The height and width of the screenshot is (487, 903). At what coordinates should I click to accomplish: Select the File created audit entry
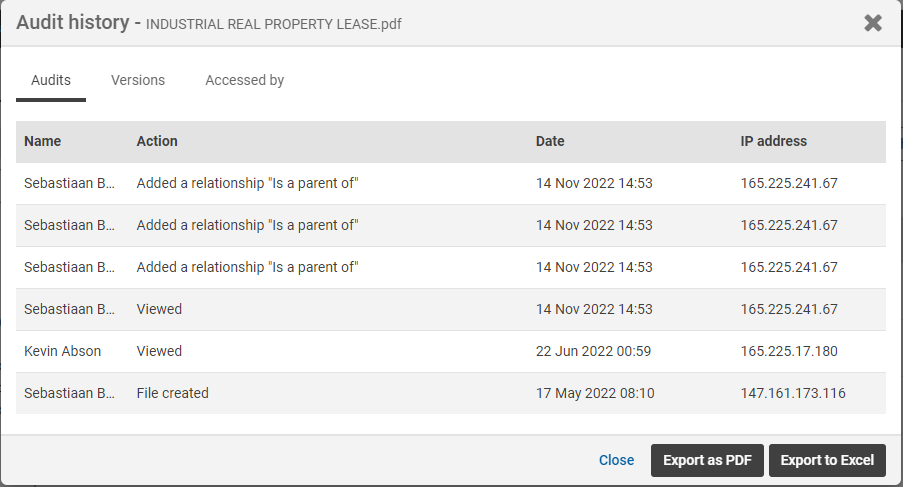[173, 393]
